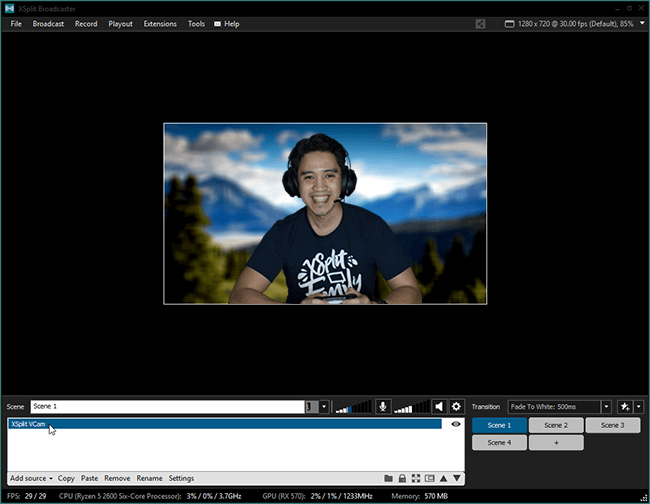Image resolution: width=650 pixels, height=504 pixels.
Task: Toggle the microphone mute button
Action: (x=383, y=407)
